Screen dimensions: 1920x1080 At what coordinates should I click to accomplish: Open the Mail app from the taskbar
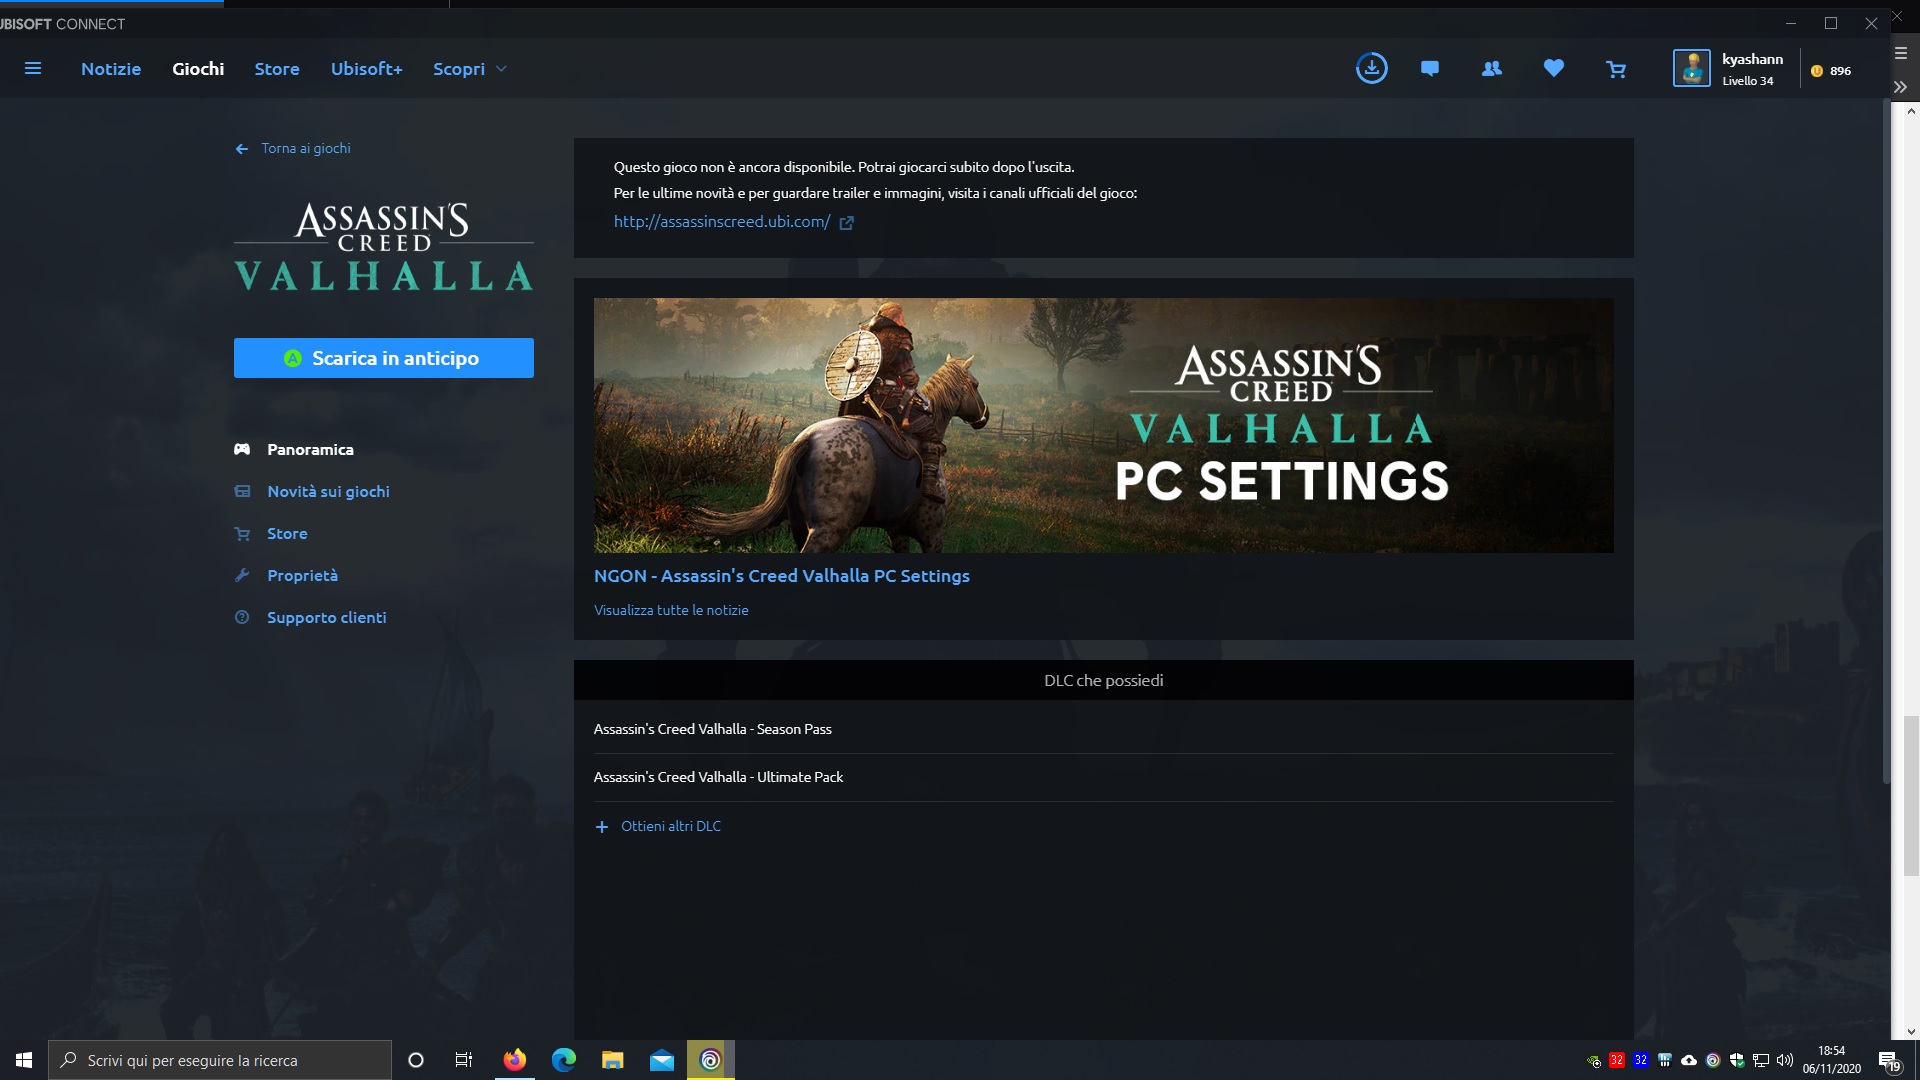click(661, 1060)
